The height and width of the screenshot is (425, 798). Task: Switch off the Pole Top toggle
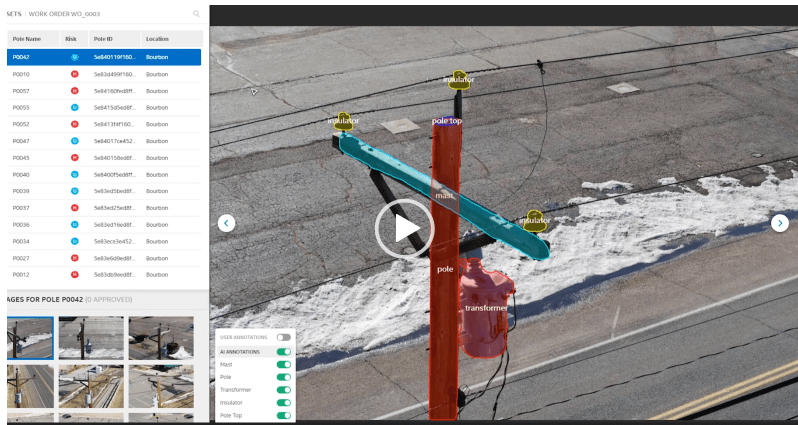[x=283, y=415]
